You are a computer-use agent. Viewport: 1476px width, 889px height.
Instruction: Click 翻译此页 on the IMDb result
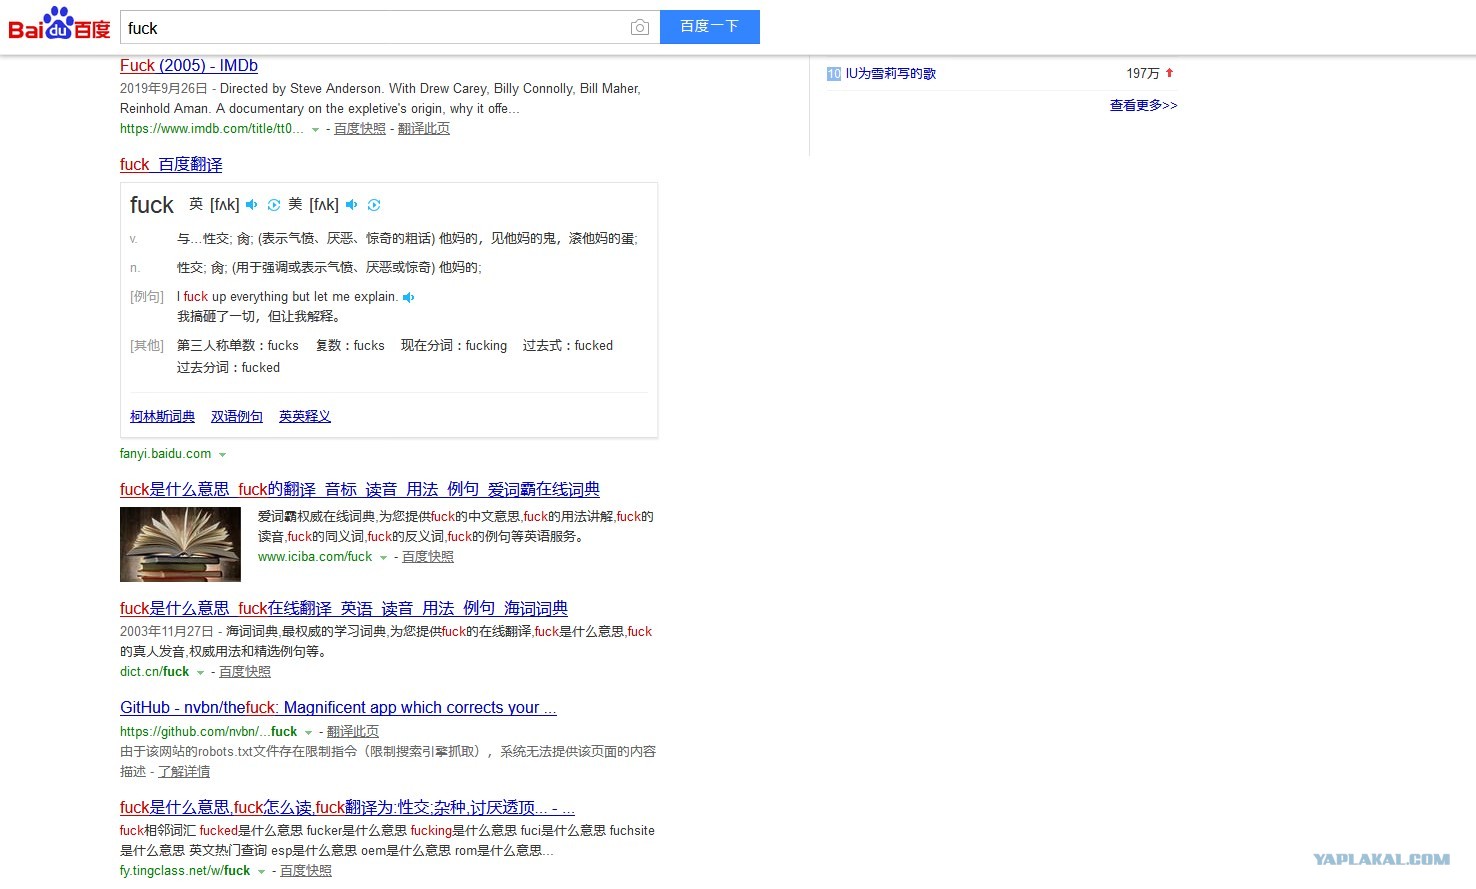tap(424, 129)
